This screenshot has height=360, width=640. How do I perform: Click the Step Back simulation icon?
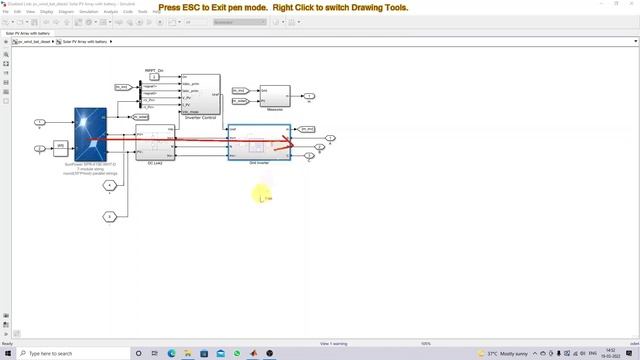tap(130, 22)
